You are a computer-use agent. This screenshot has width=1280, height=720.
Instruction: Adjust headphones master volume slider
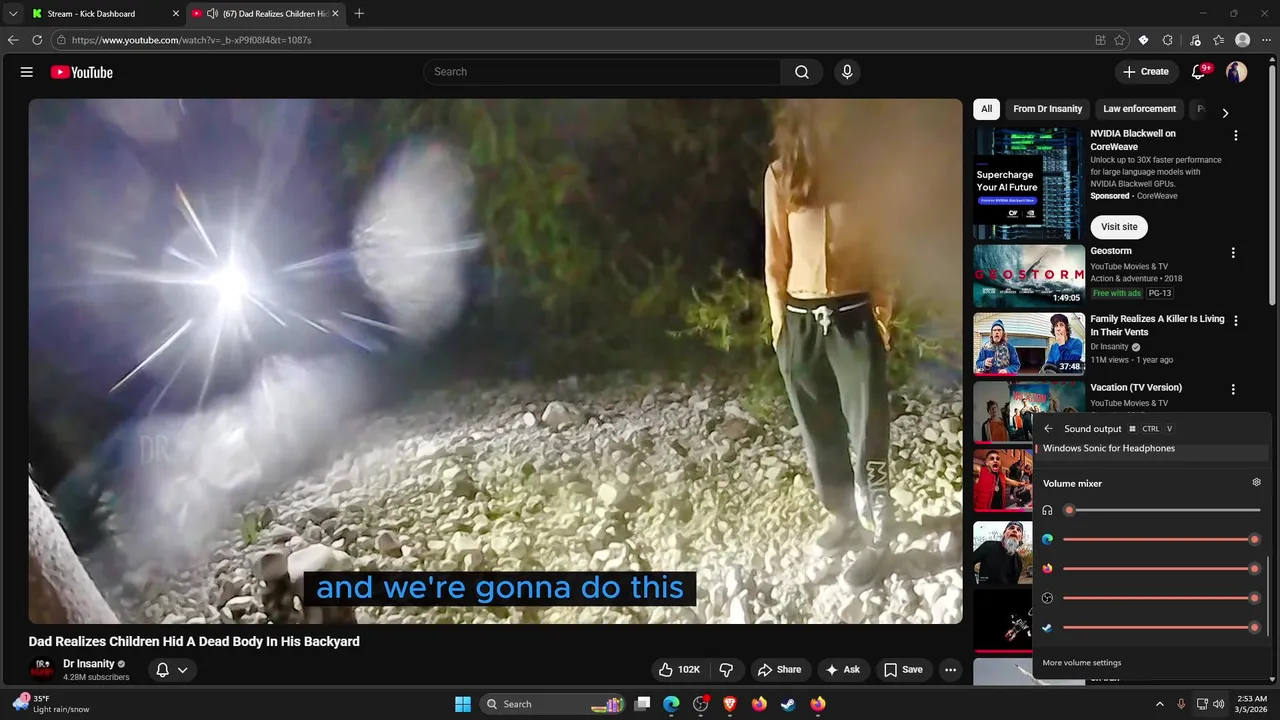(1161, 510)
